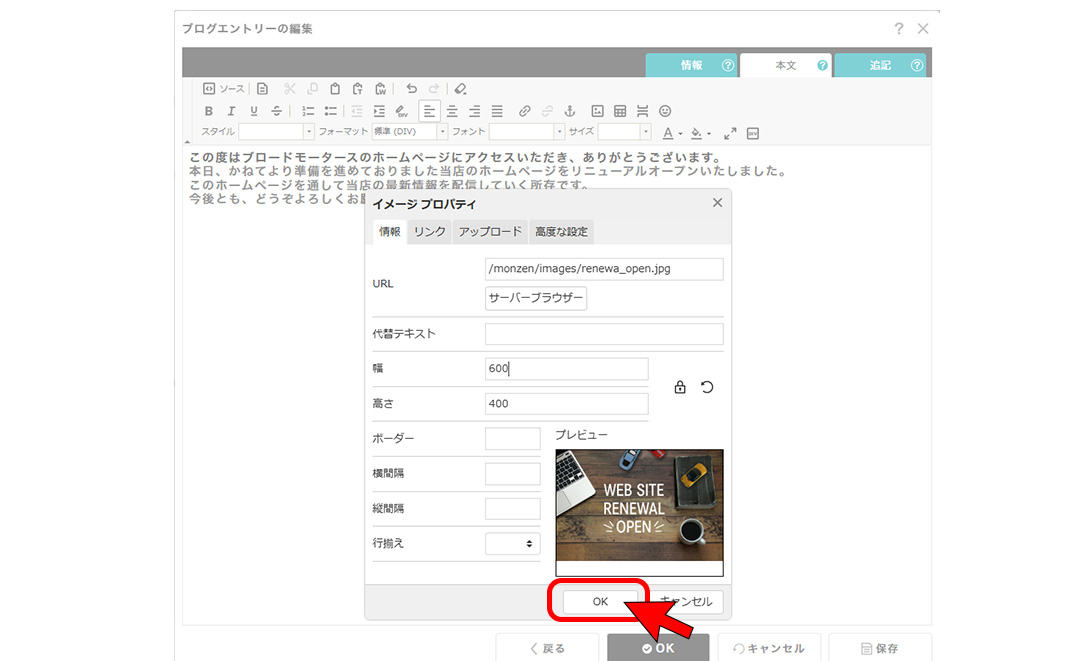Viewport: 1088px width, 661px height.
Task: Toggle bold formatting in the editor toolbar
Action: tap(209, 111)
